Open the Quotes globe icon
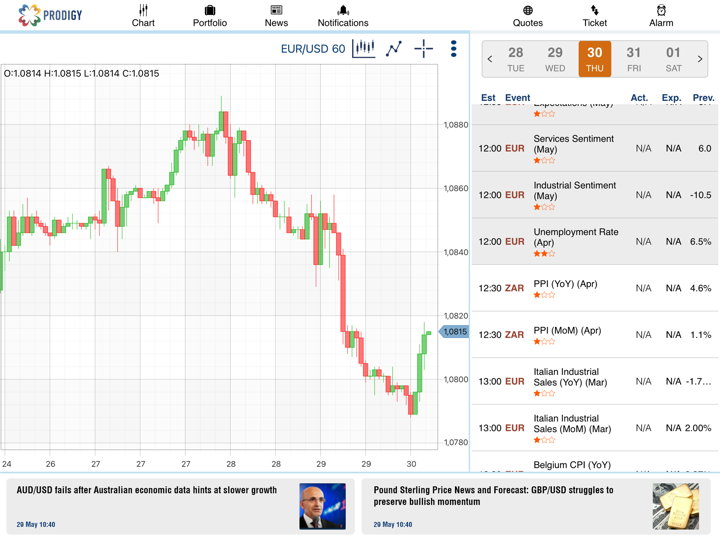The height and width of the screenshot is (540, 720). (x=528, y=11)
